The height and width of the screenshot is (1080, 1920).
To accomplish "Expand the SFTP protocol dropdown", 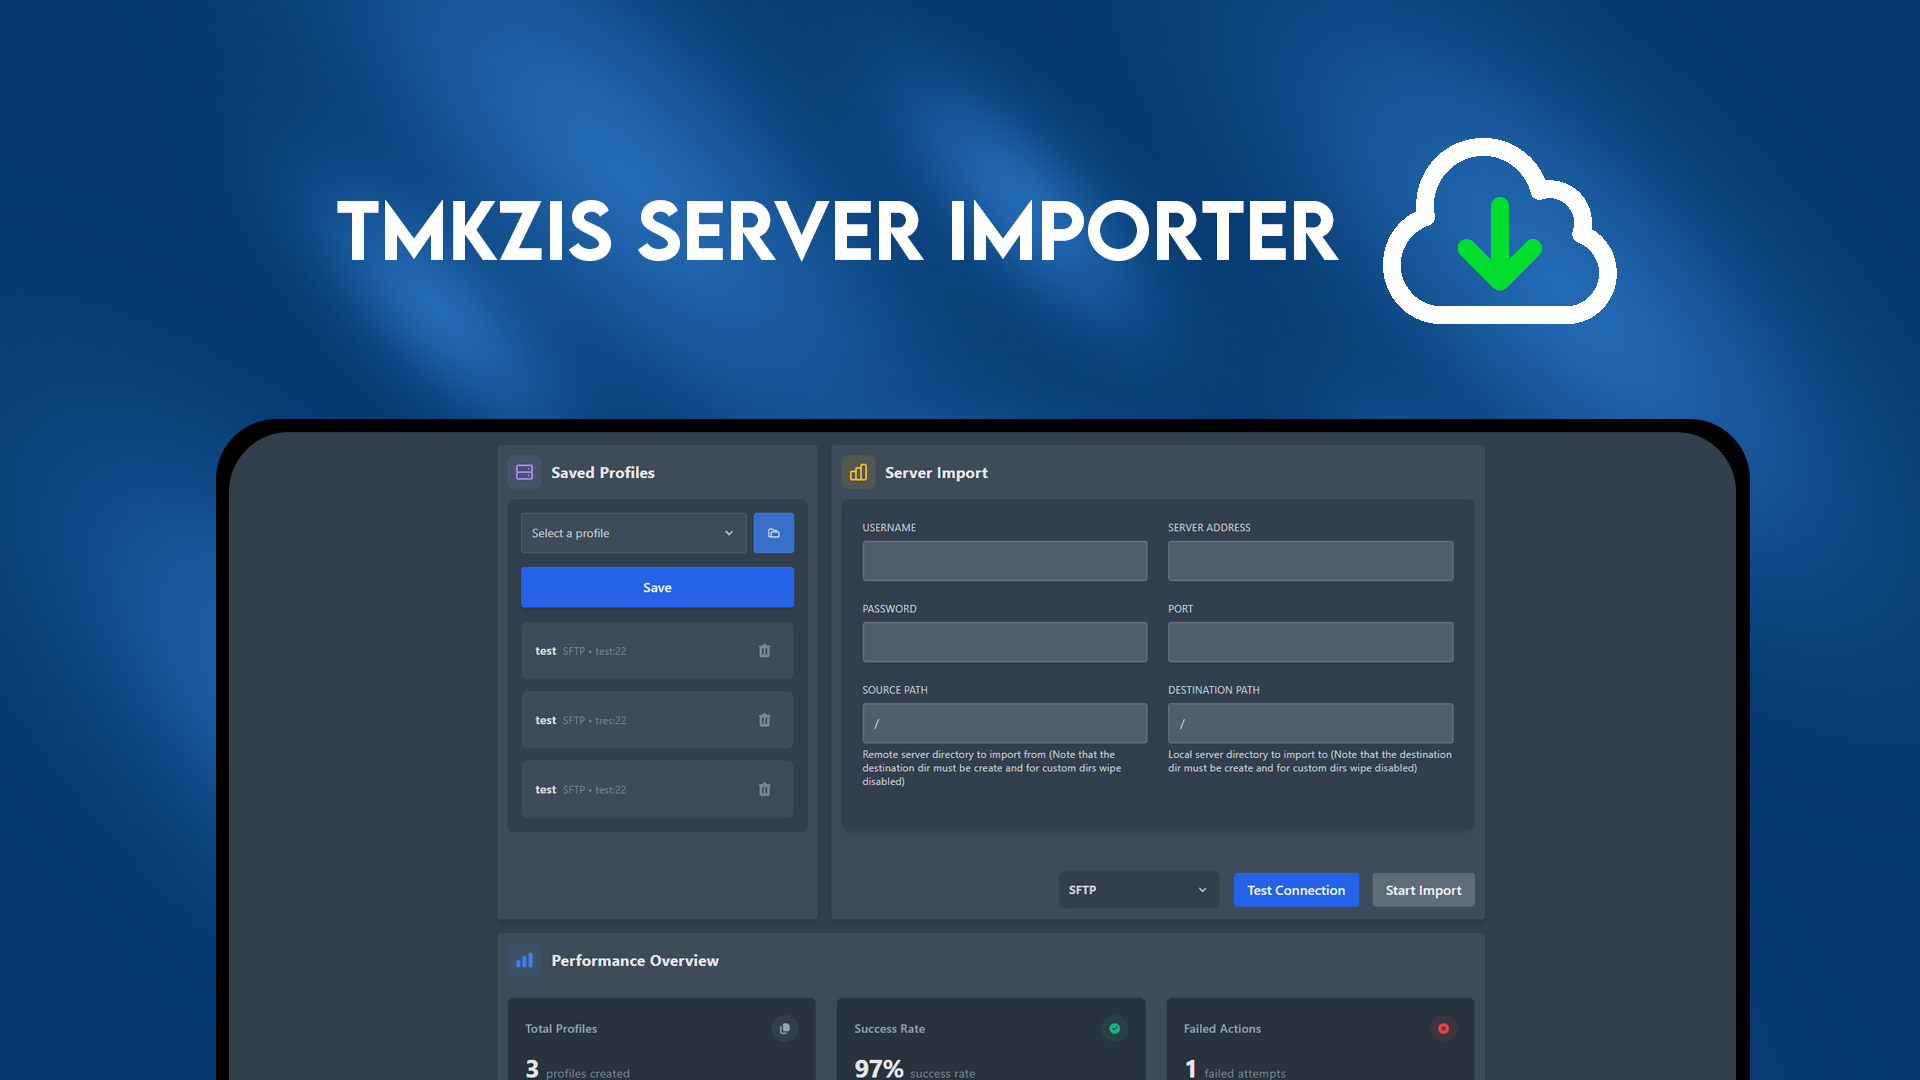I will click(1137, 889).
